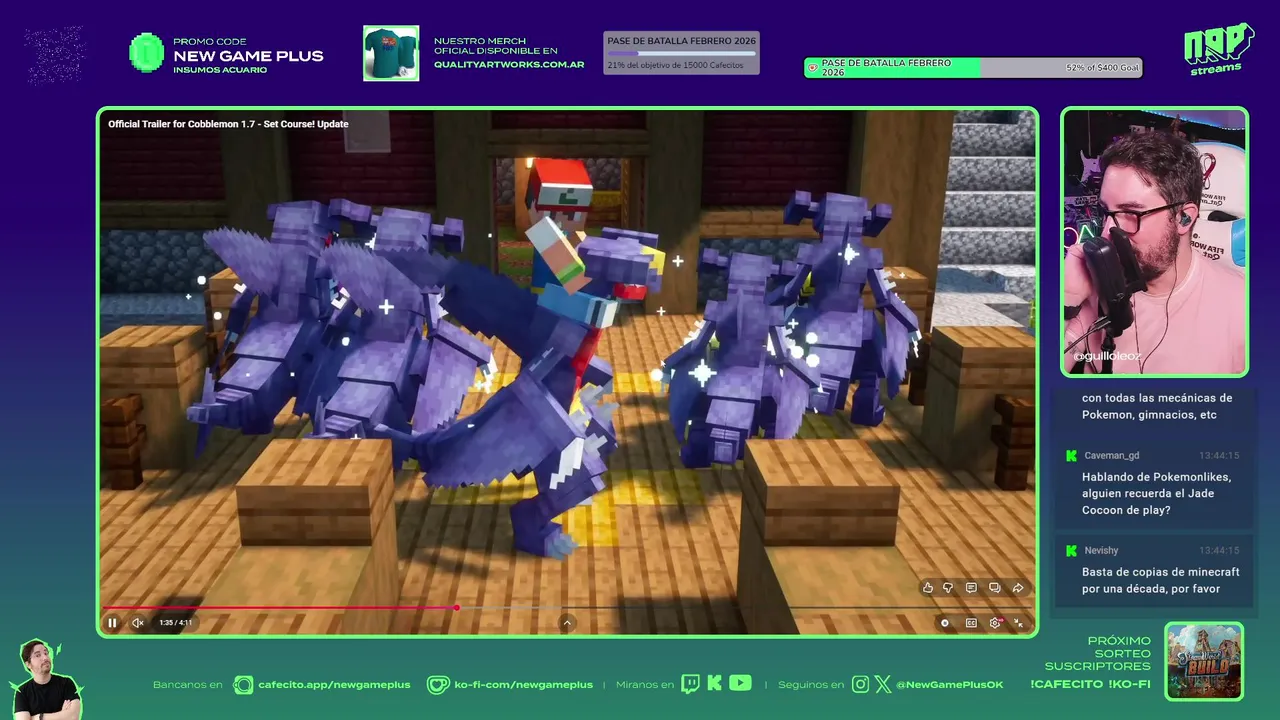Viewport: 1280px width, 720px height.
Task: Click the video title 'Official Trailer for Cobblemon 1.7'
Action: (x=228, y=124)
